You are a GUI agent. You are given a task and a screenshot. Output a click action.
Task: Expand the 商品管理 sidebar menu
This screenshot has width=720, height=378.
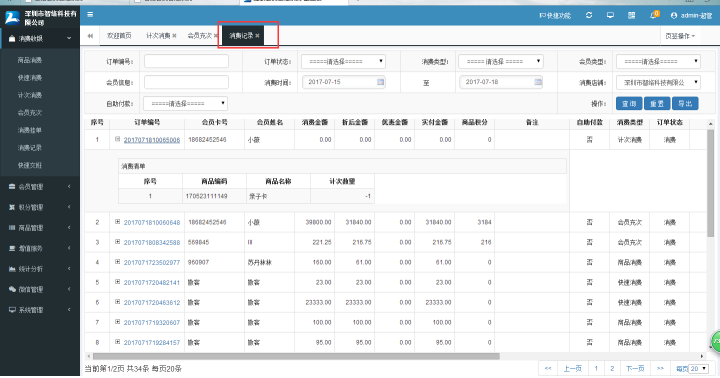(x=40, y=228)
